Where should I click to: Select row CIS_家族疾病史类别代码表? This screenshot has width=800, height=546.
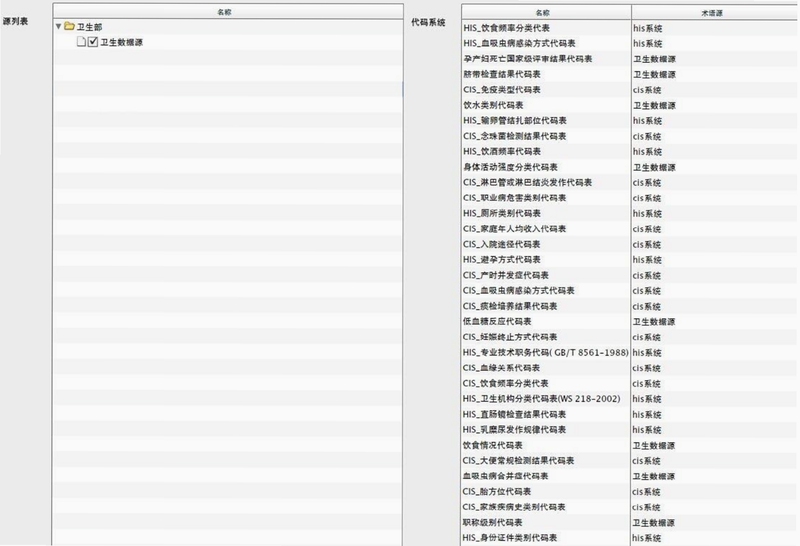(x=630, y=507)
